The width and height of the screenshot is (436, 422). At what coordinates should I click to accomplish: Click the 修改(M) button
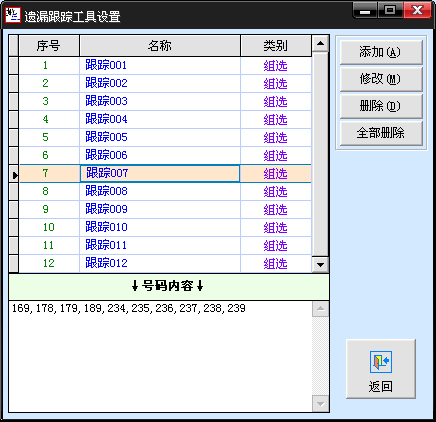click(381, 79)
